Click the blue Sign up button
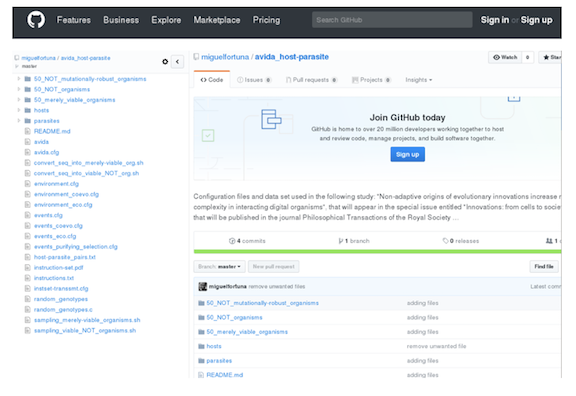The height and width of the screenshot is (396, 576). point(407,154)
